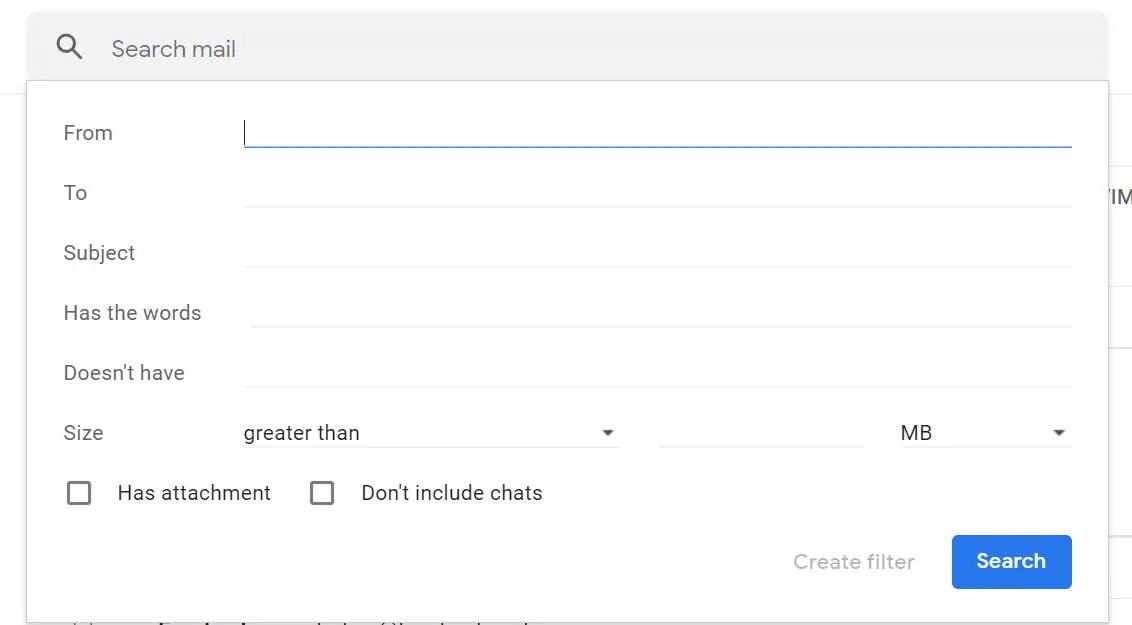The image size is (1132, 625).
Task: Click the Don't include chats label
Action: (452, 492)
